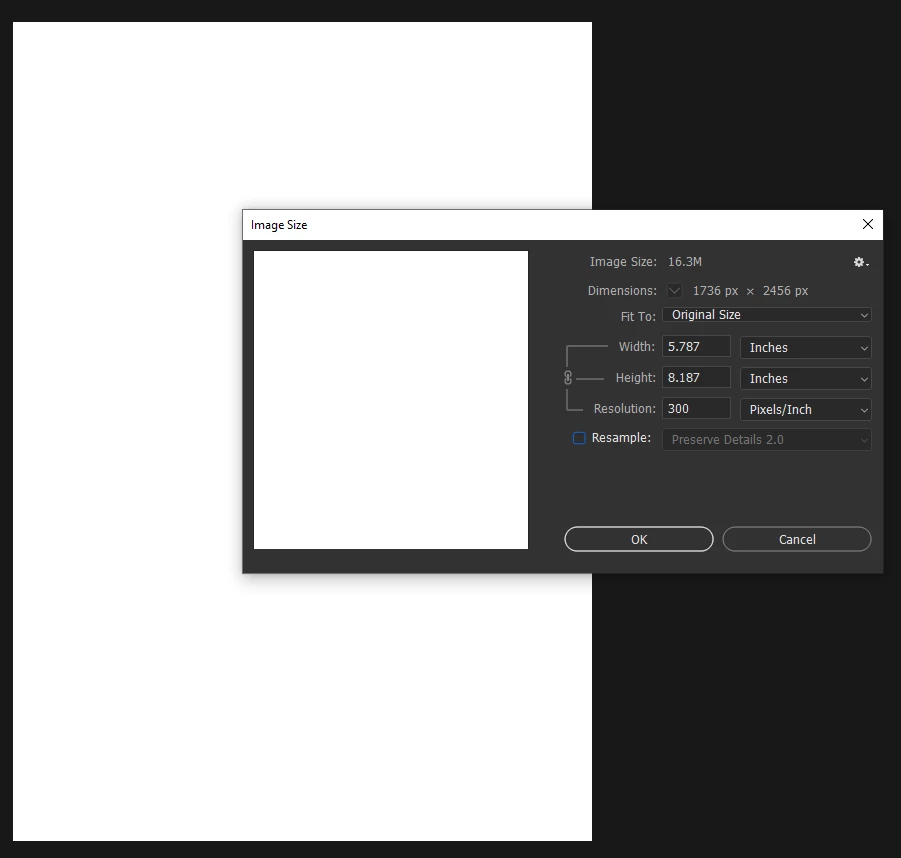Screen dimensions: 901x858
Task: Click the Width field showing 5.787
Action: coord(696,347)
